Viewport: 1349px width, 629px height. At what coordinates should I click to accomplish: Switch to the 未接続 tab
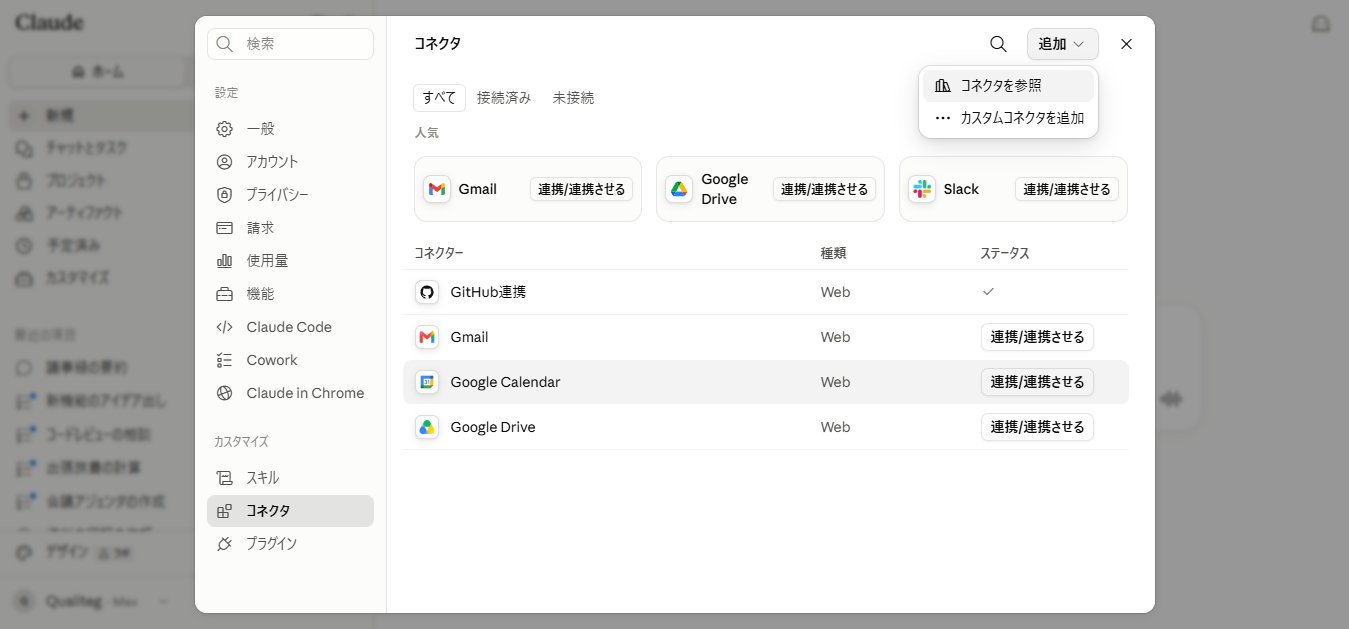tap(573, 98)
